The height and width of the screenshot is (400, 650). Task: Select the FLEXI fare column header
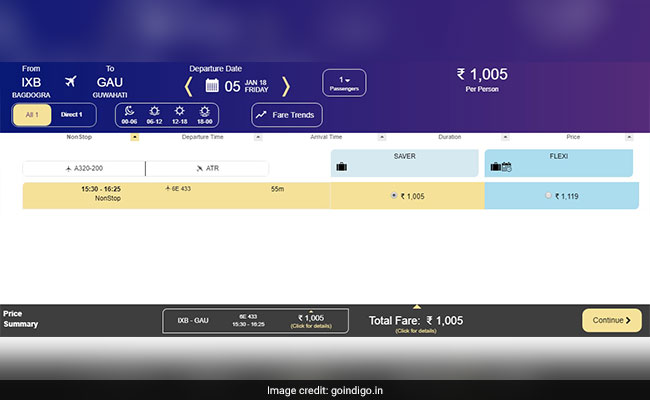coord(559,163)
